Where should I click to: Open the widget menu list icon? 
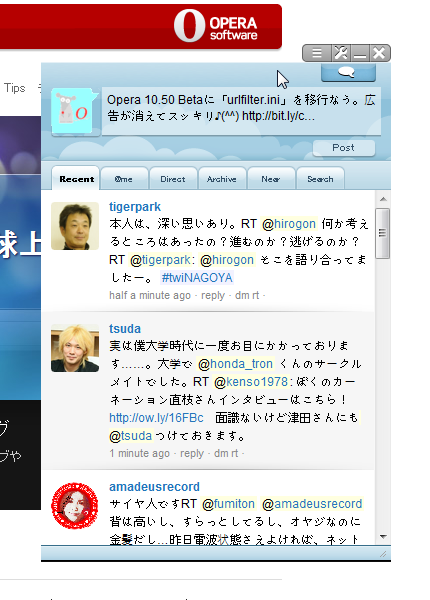click(317, 53)
